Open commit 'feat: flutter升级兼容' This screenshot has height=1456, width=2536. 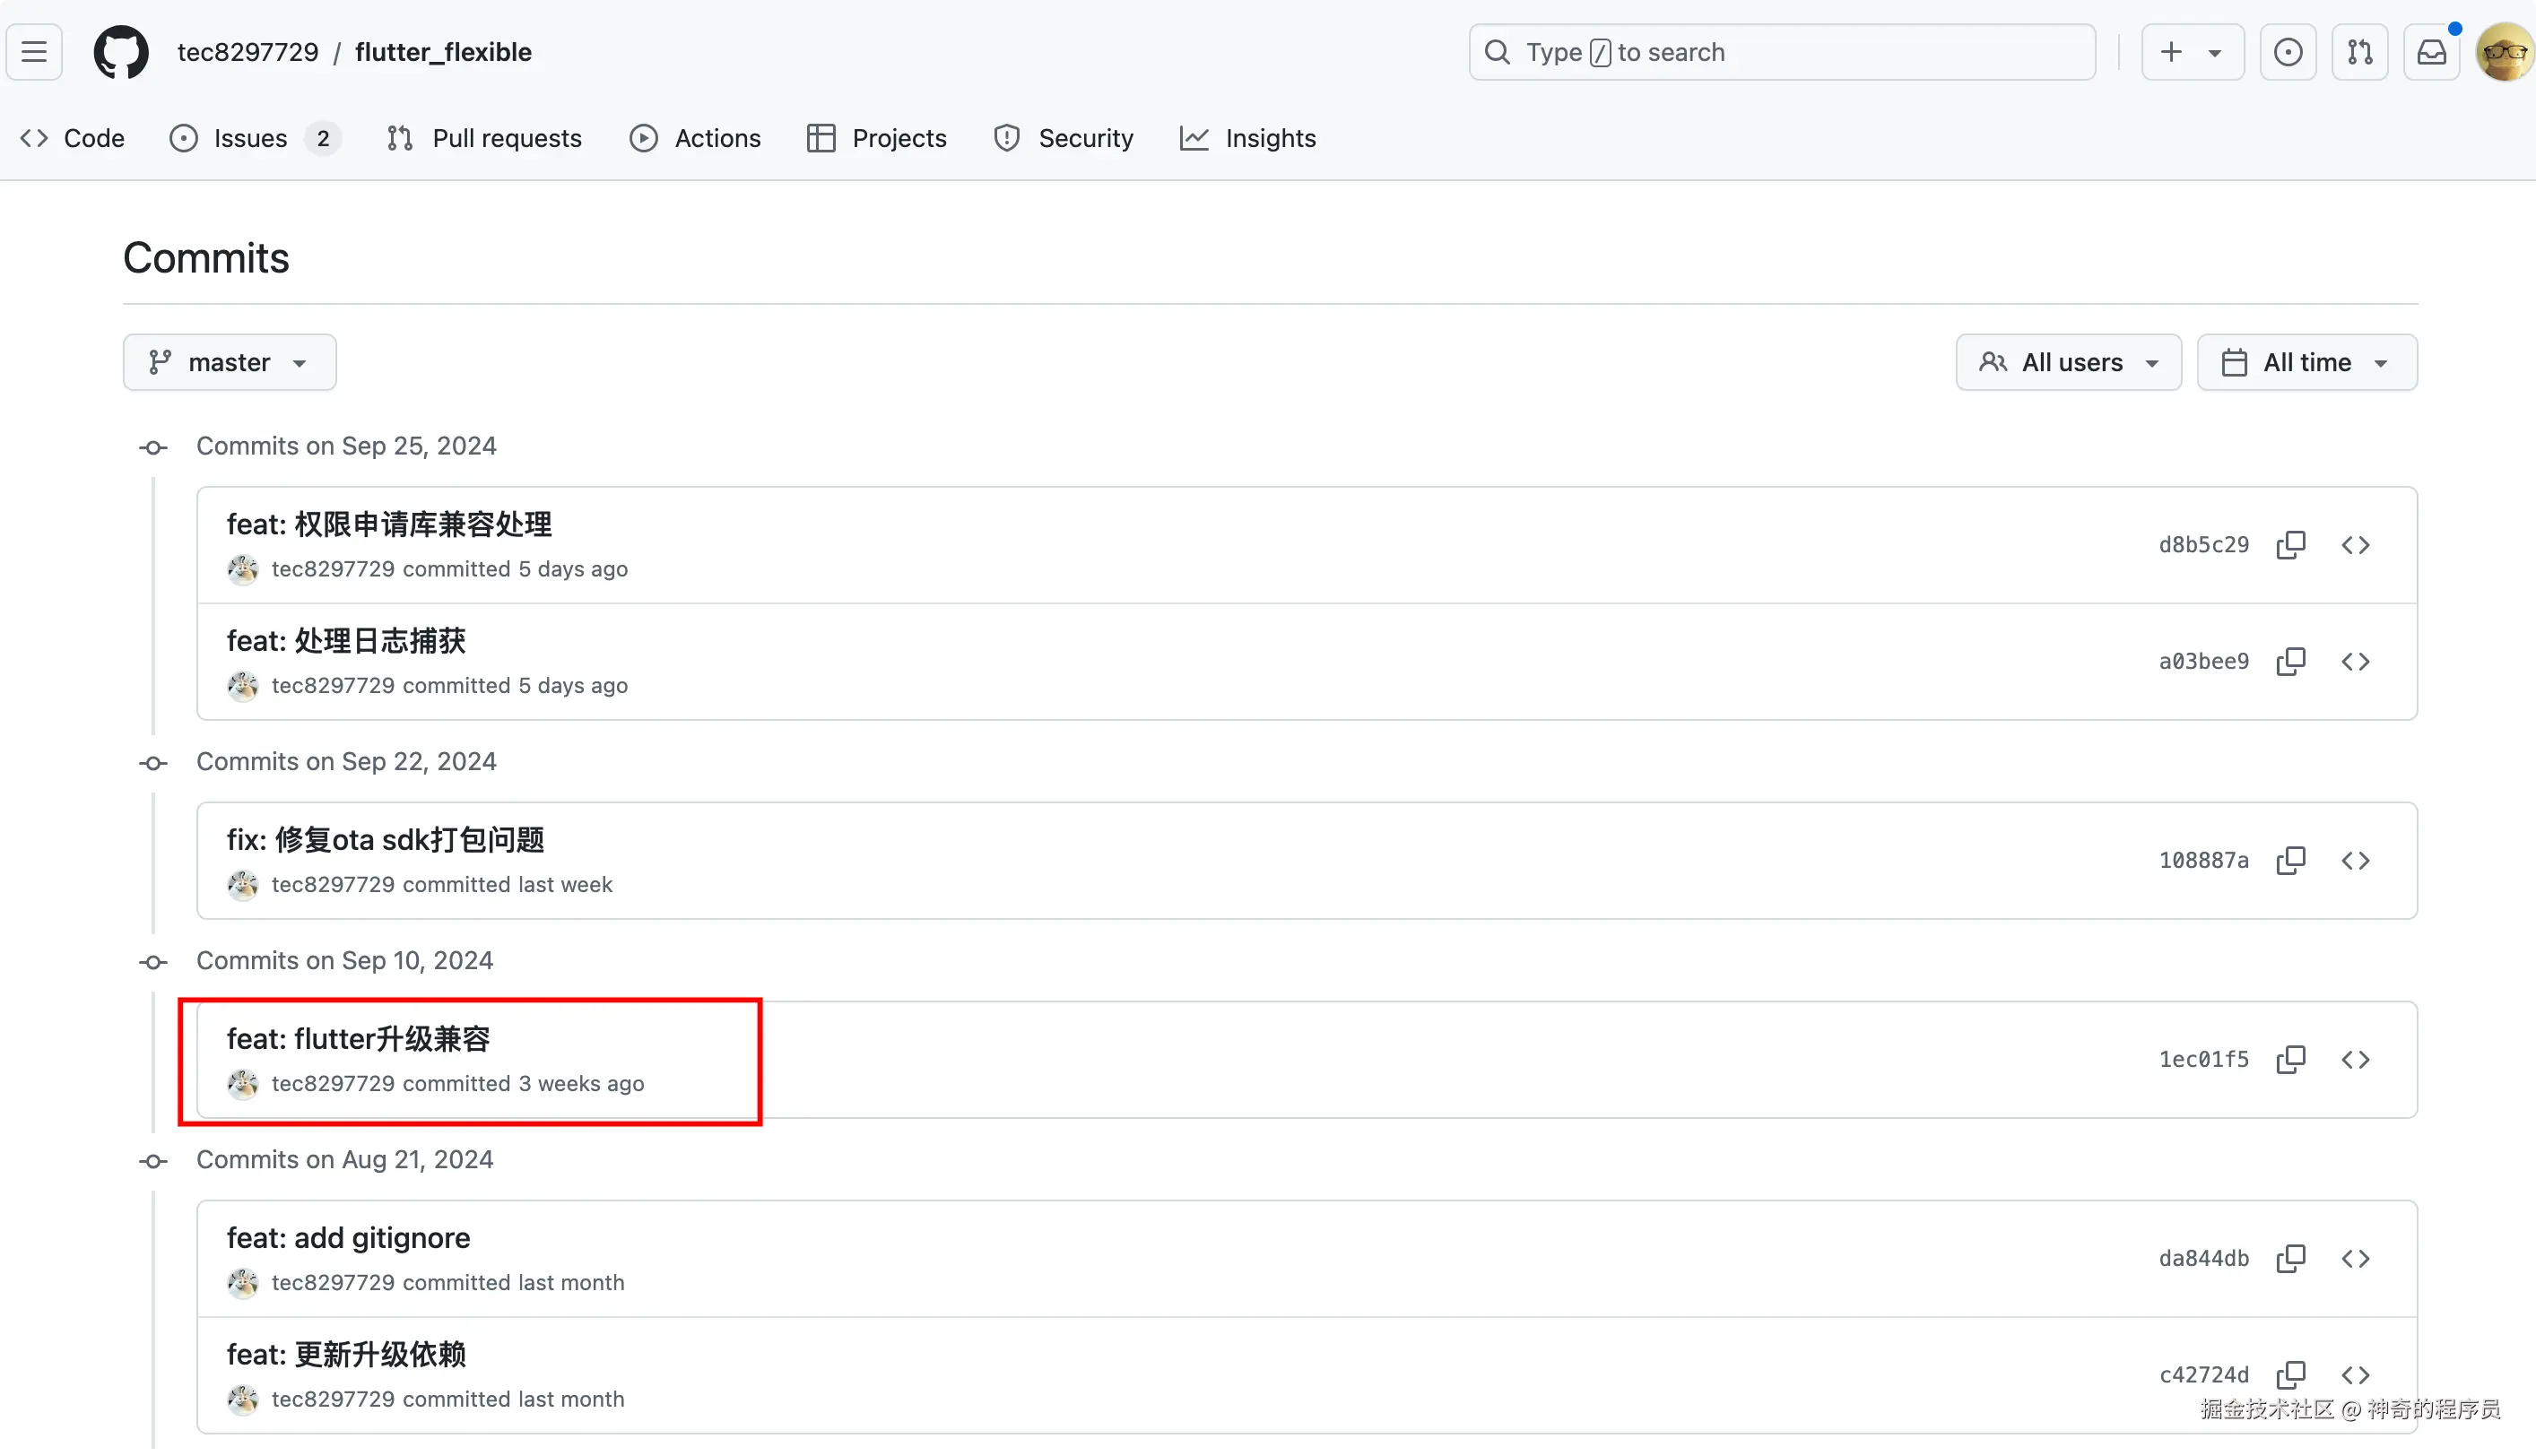click(358, 1039)
